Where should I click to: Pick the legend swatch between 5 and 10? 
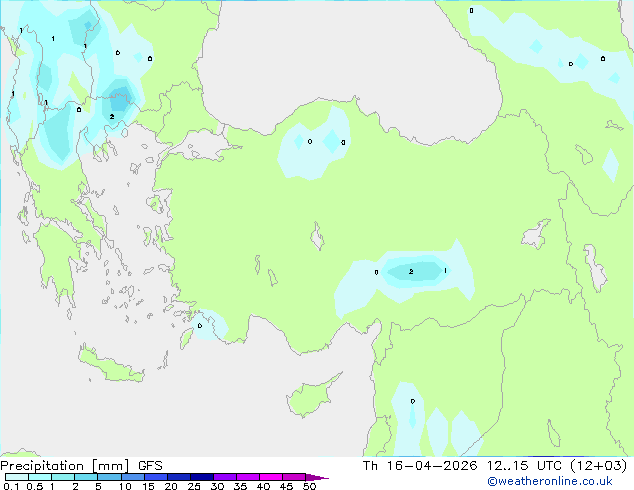tap(109, 477)
